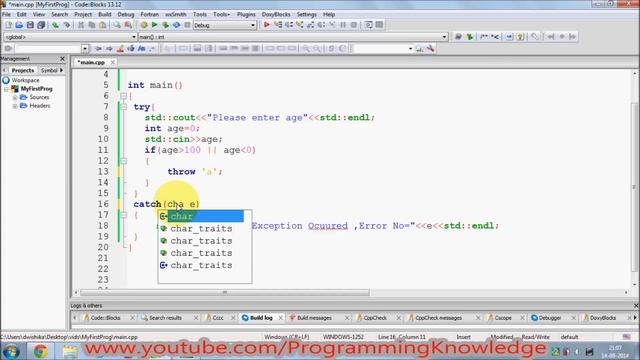
Task: Click the Copy toolbar icon
Action: pyautogui.click(x=92, y=25)
